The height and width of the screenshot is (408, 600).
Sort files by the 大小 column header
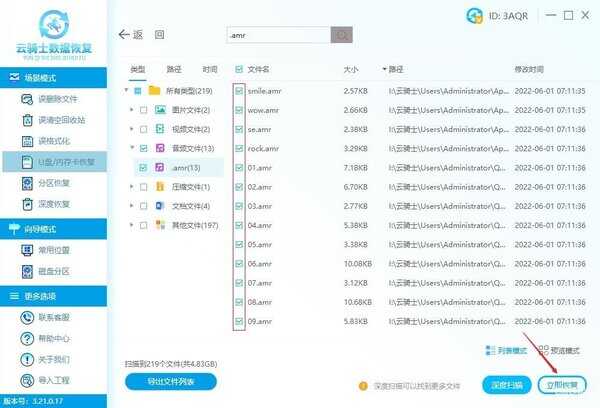[x=351, y=69]
